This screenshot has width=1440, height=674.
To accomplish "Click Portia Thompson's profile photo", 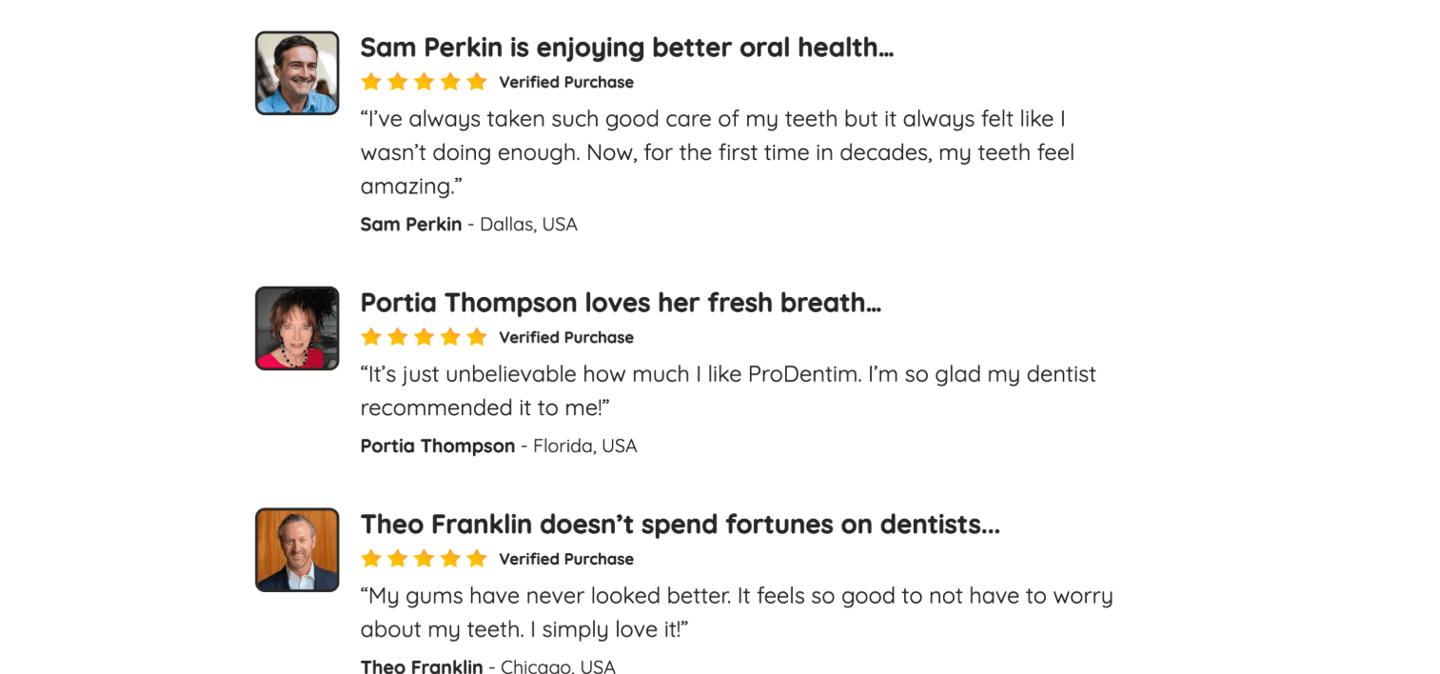I will tap(297, 328).
